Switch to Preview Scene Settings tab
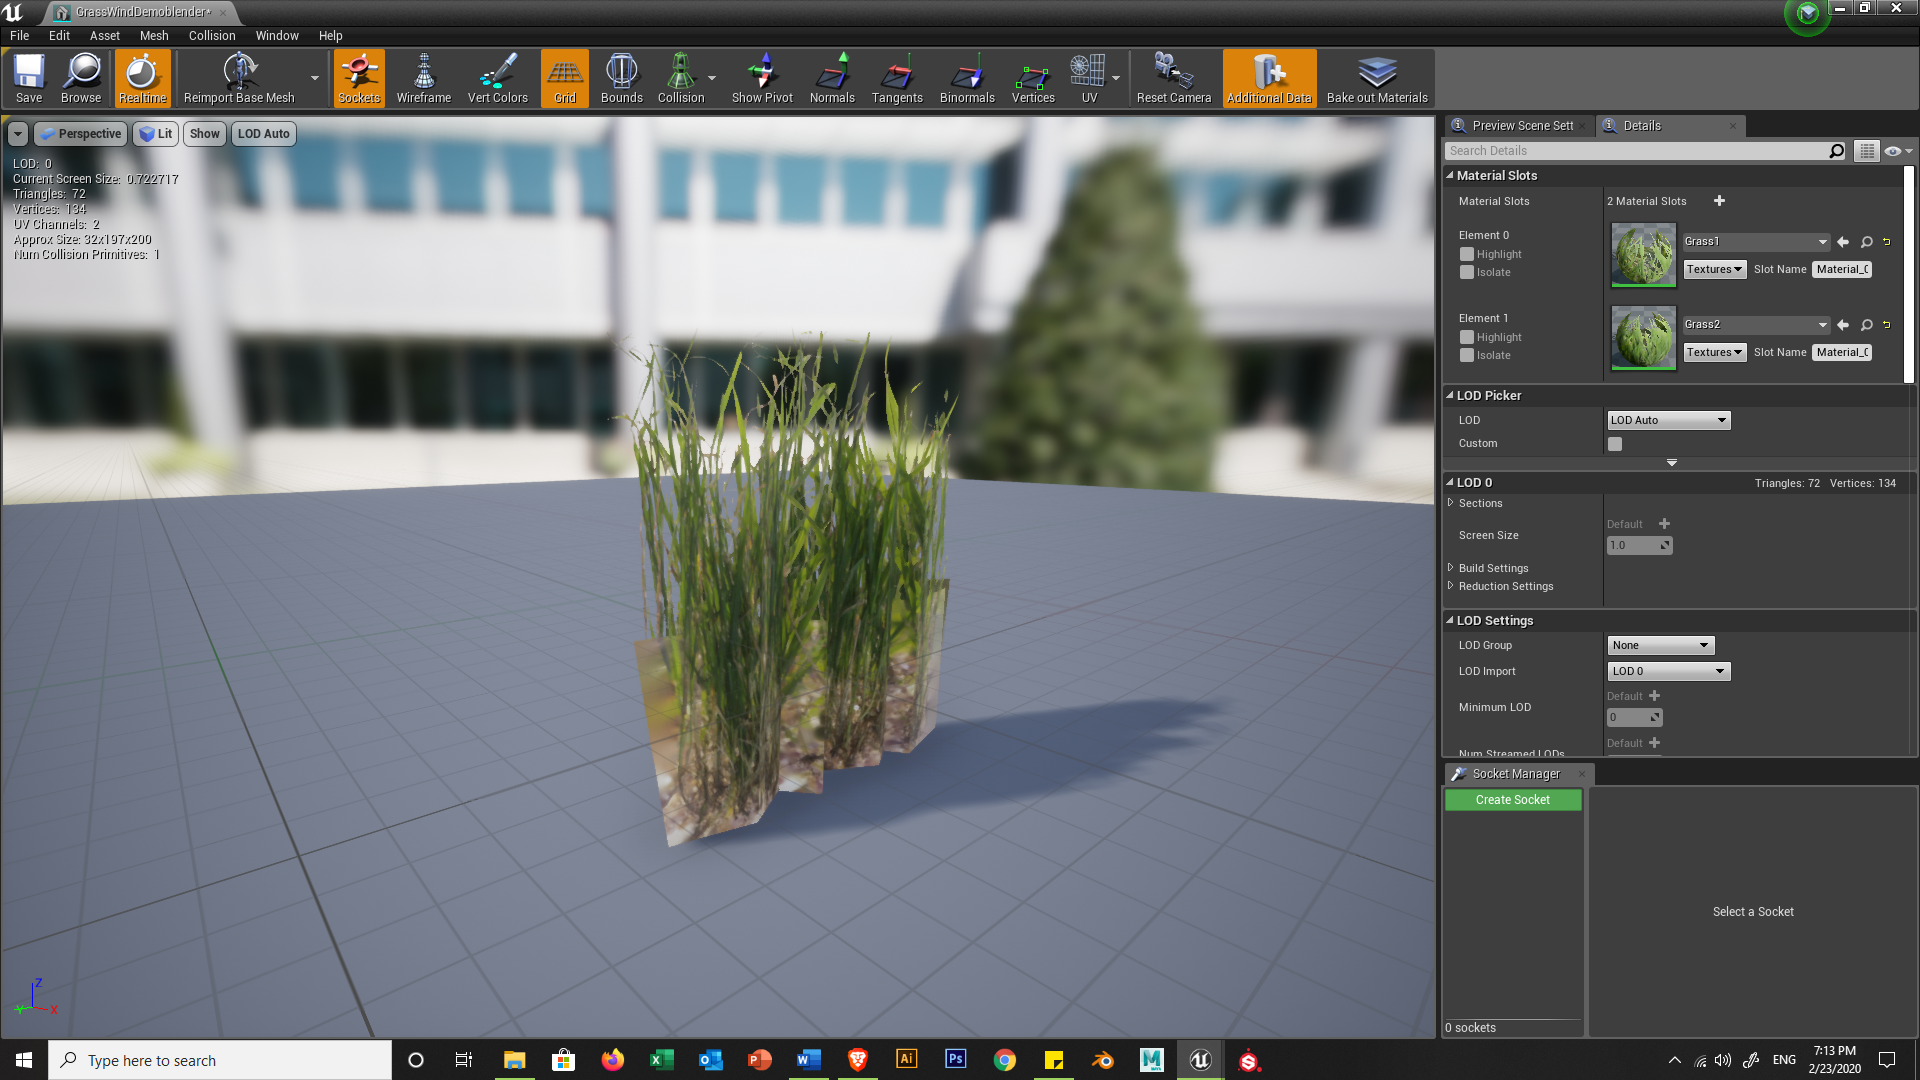This screenshot has height=1080, width=1920. coord(1521,125)
